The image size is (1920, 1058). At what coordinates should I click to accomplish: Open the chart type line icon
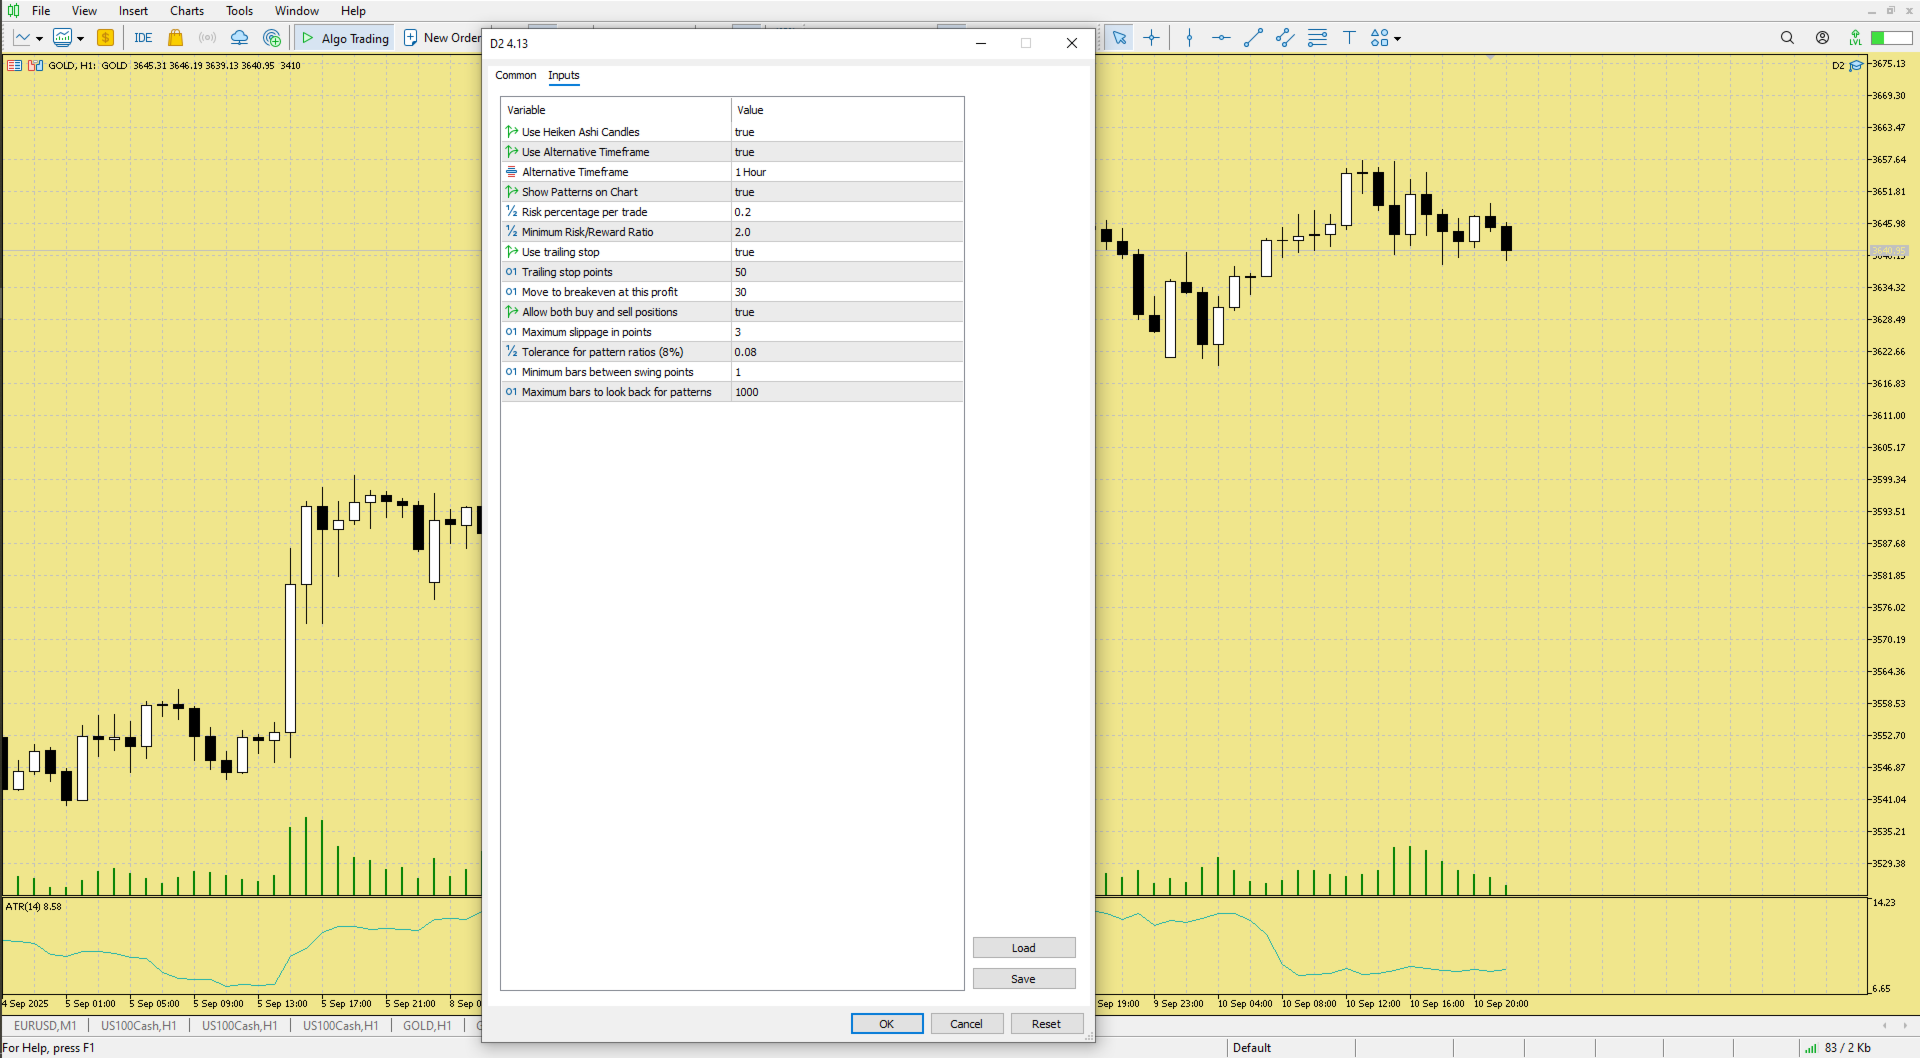(22, 38)
